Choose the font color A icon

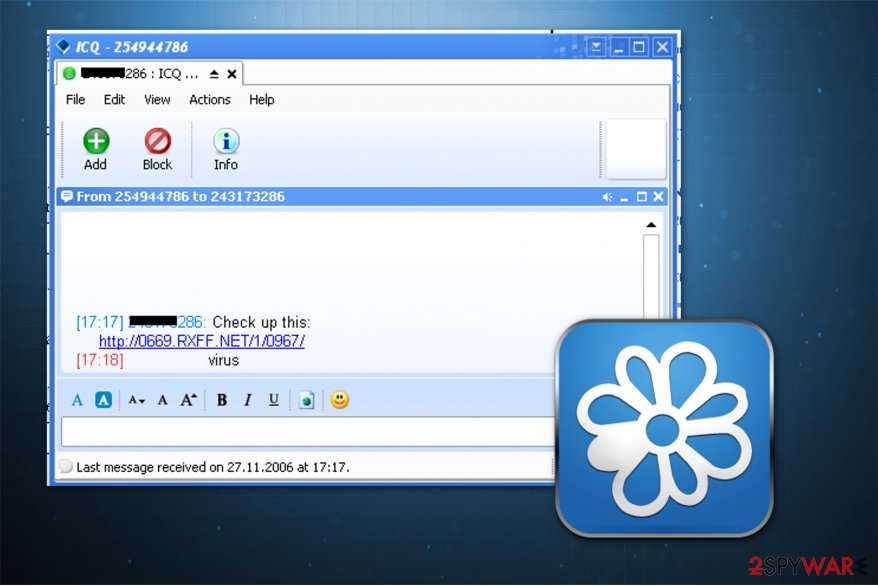pyautogui.click(x=77, y=400)
